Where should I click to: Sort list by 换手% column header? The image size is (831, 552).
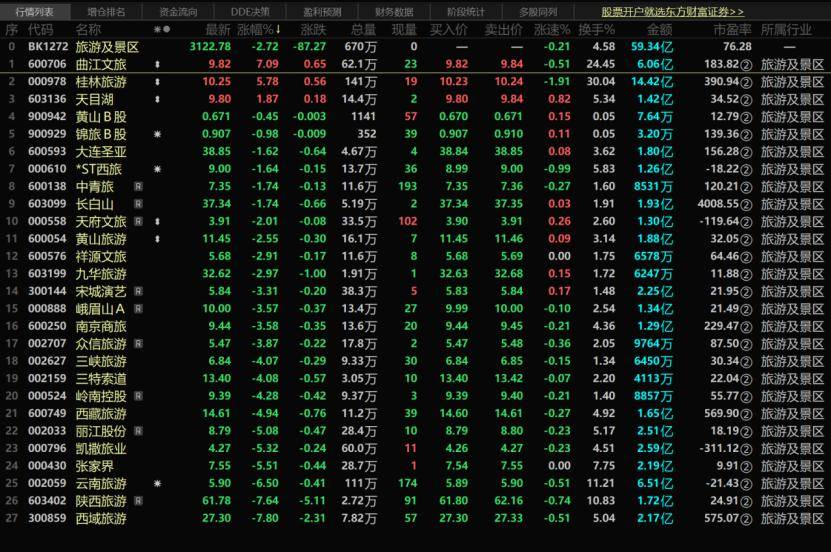click(597, 30)
